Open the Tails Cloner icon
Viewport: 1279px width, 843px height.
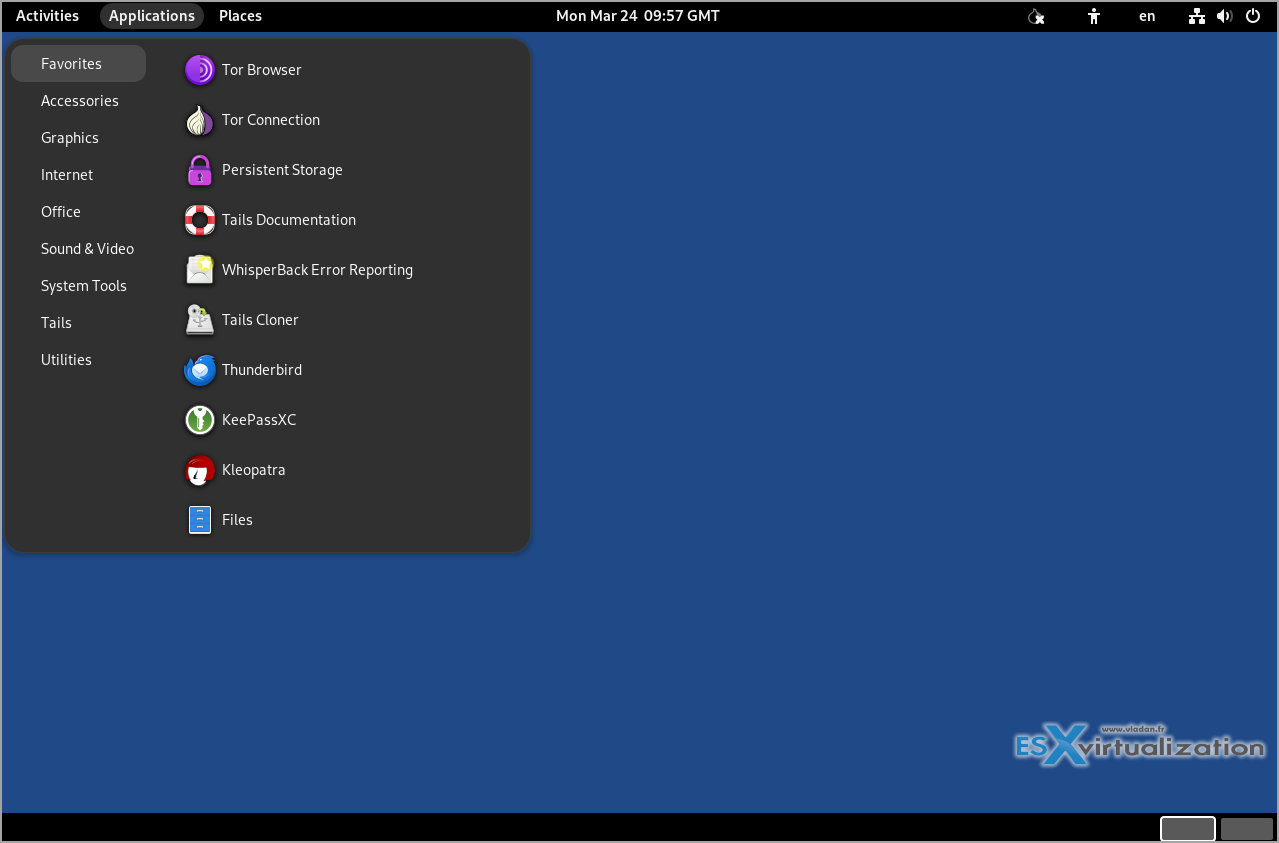click(200, 320)
